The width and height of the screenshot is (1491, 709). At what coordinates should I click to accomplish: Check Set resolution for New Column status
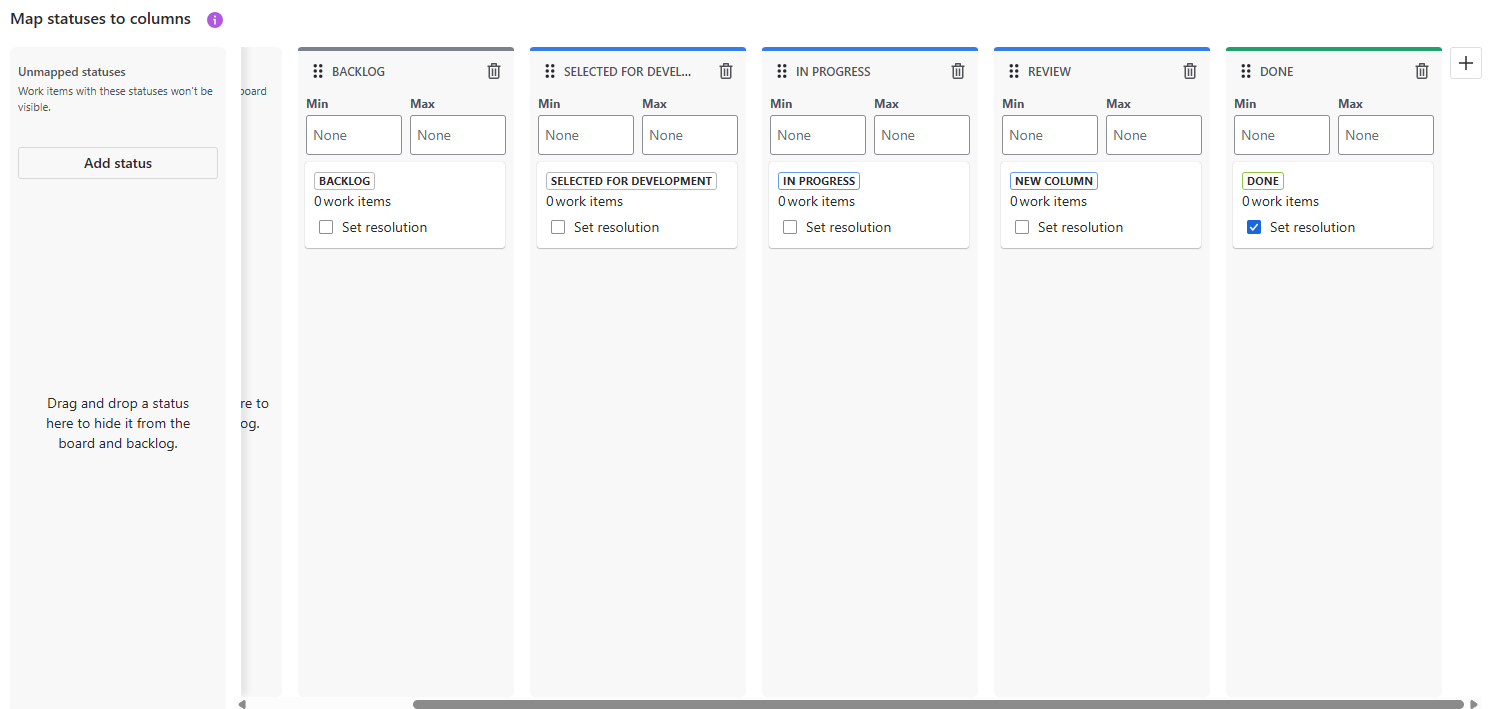click(x=1022, y=227)
